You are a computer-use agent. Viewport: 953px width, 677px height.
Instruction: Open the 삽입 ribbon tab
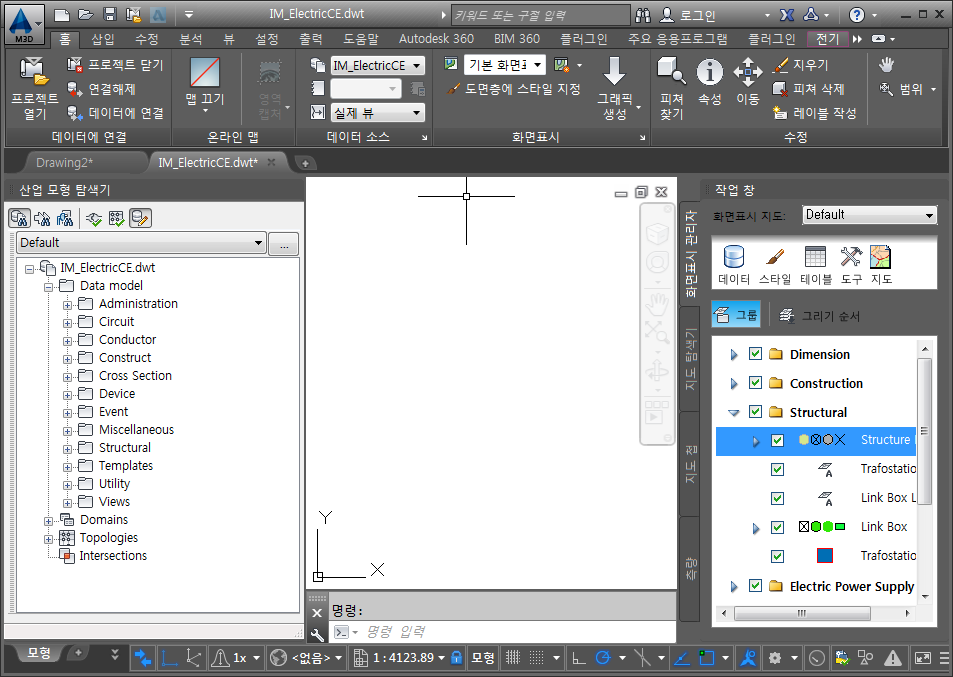[102, 39]
